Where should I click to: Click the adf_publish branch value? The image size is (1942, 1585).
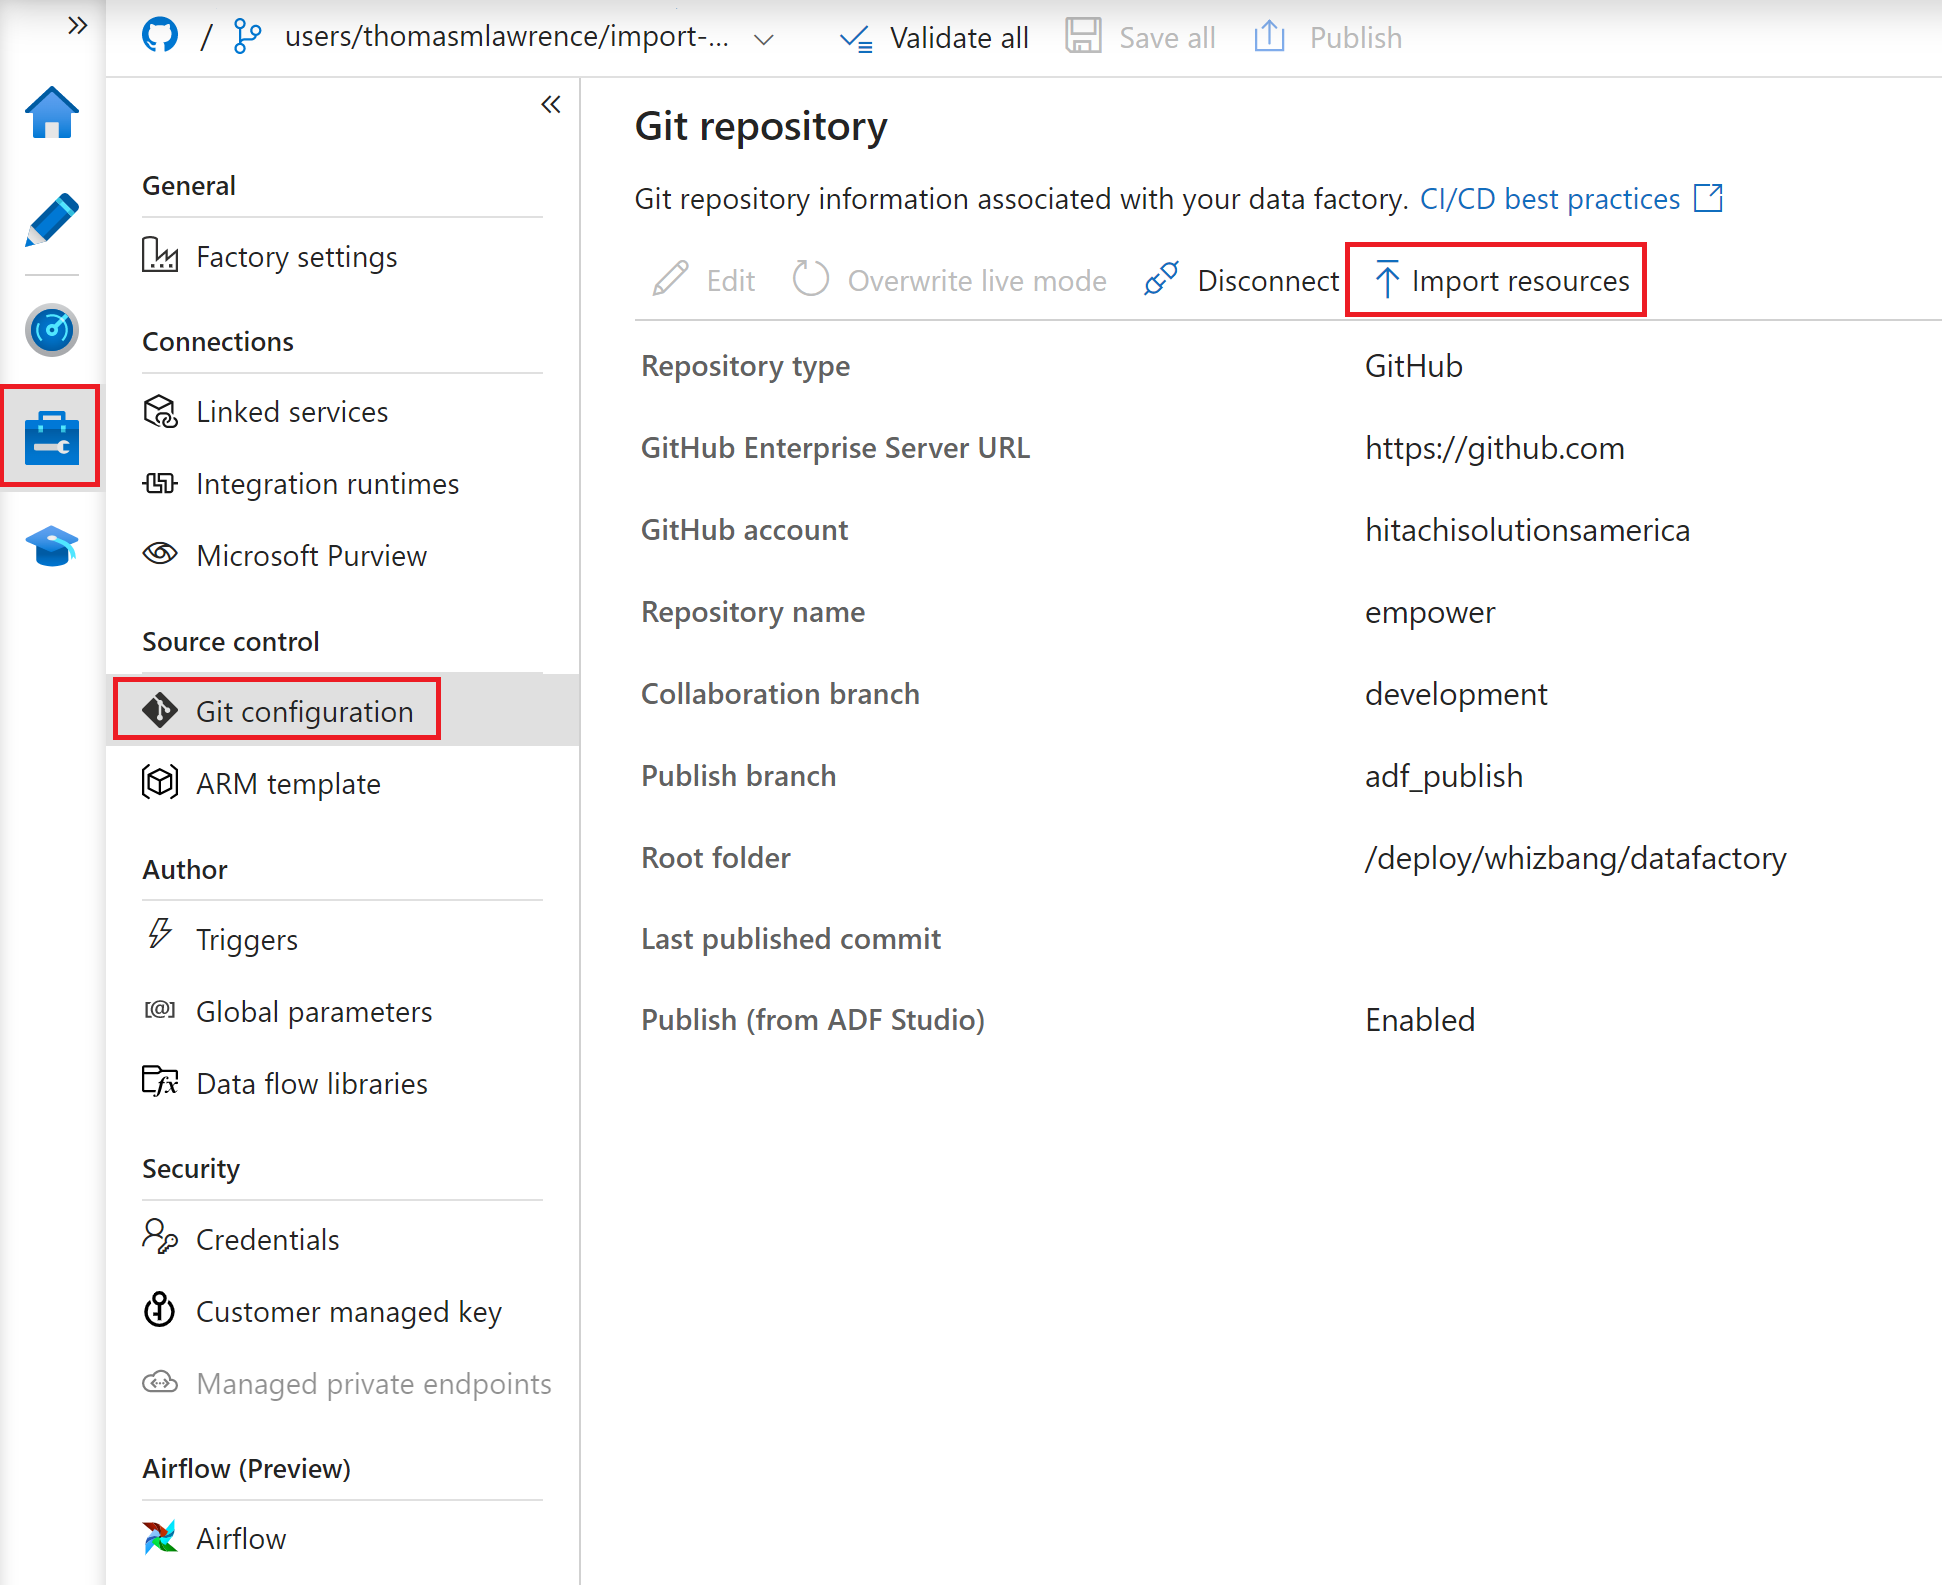1444,776
